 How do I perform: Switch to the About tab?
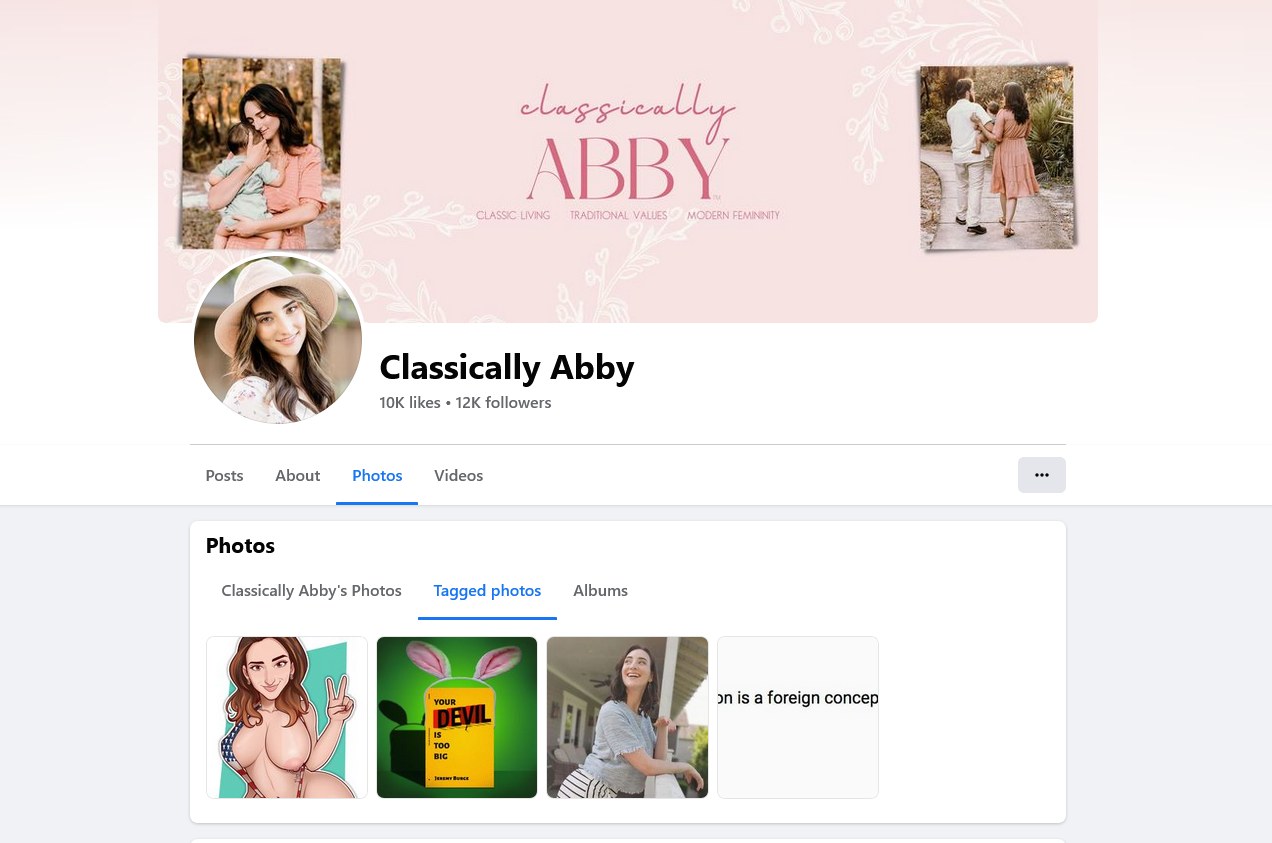297,475
